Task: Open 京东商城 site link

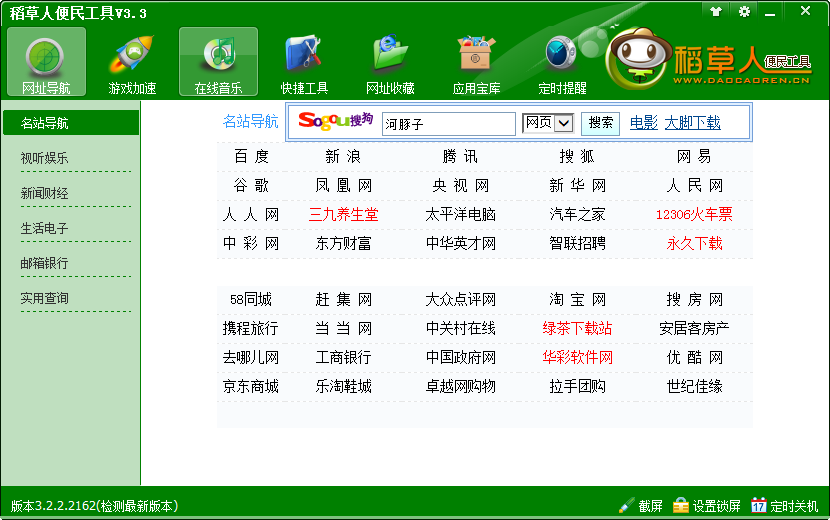Action: (251, 387)
